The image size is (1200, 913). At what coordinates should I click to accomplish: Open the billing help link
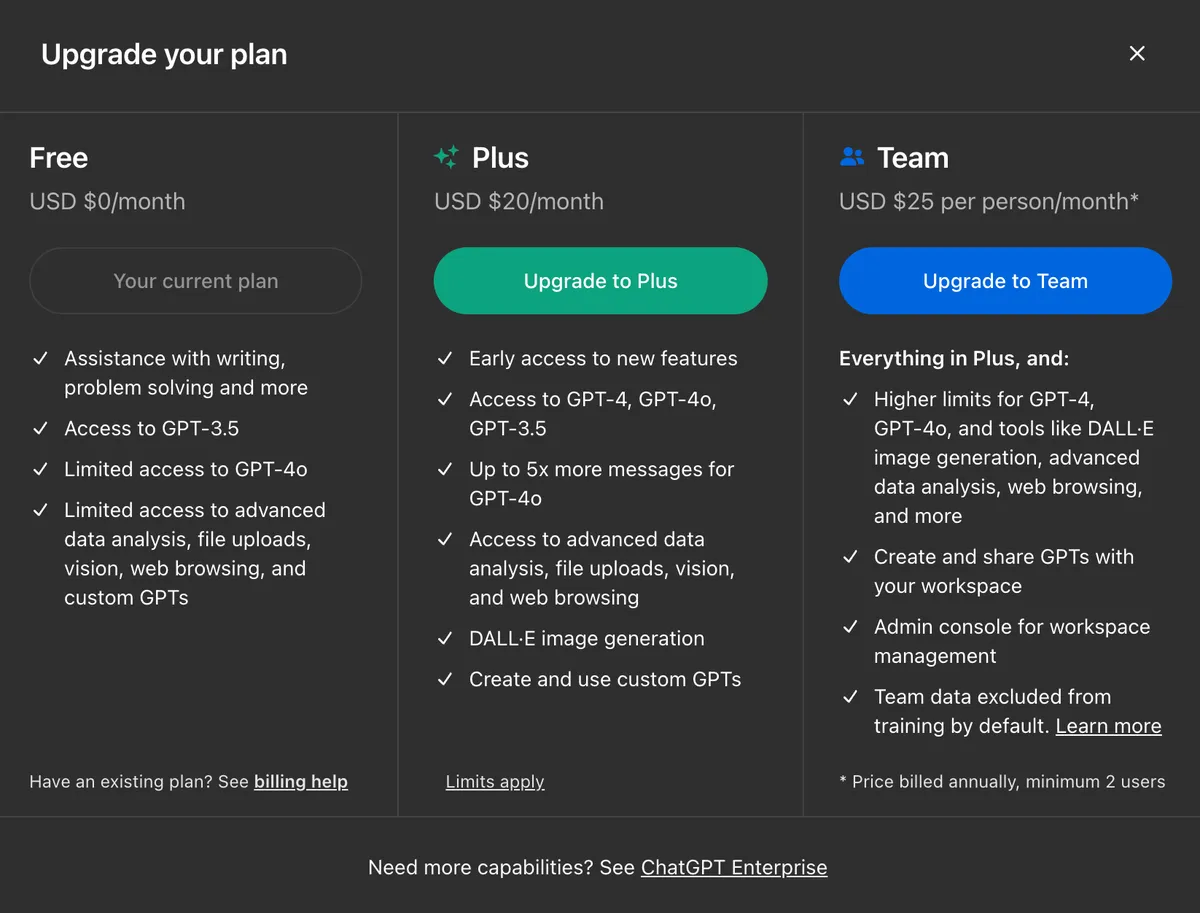301,781
